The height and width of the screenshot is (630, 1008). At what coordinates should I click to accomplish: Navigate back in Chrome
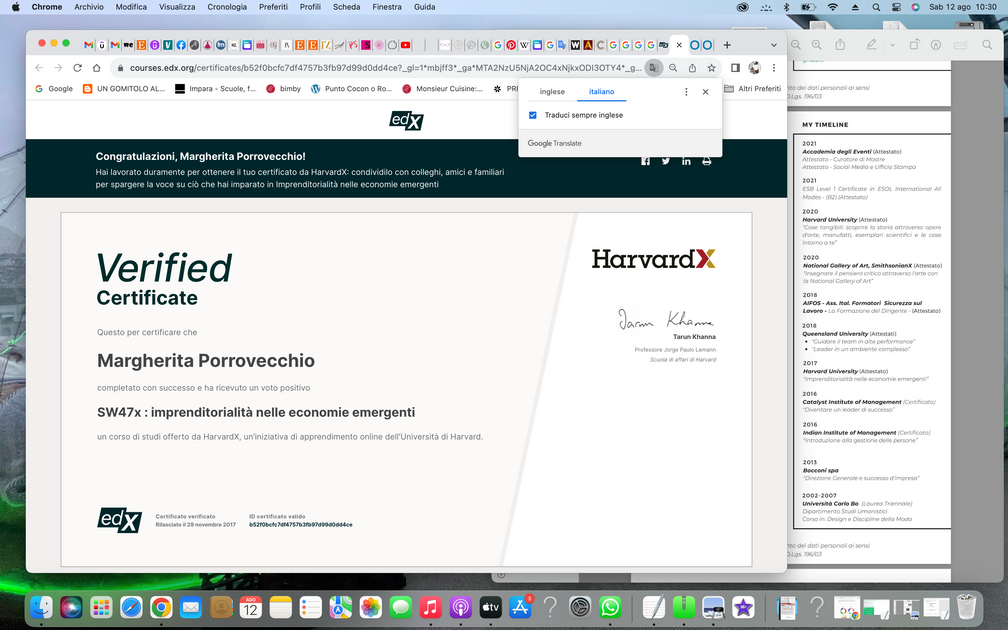tap(39, 68)
